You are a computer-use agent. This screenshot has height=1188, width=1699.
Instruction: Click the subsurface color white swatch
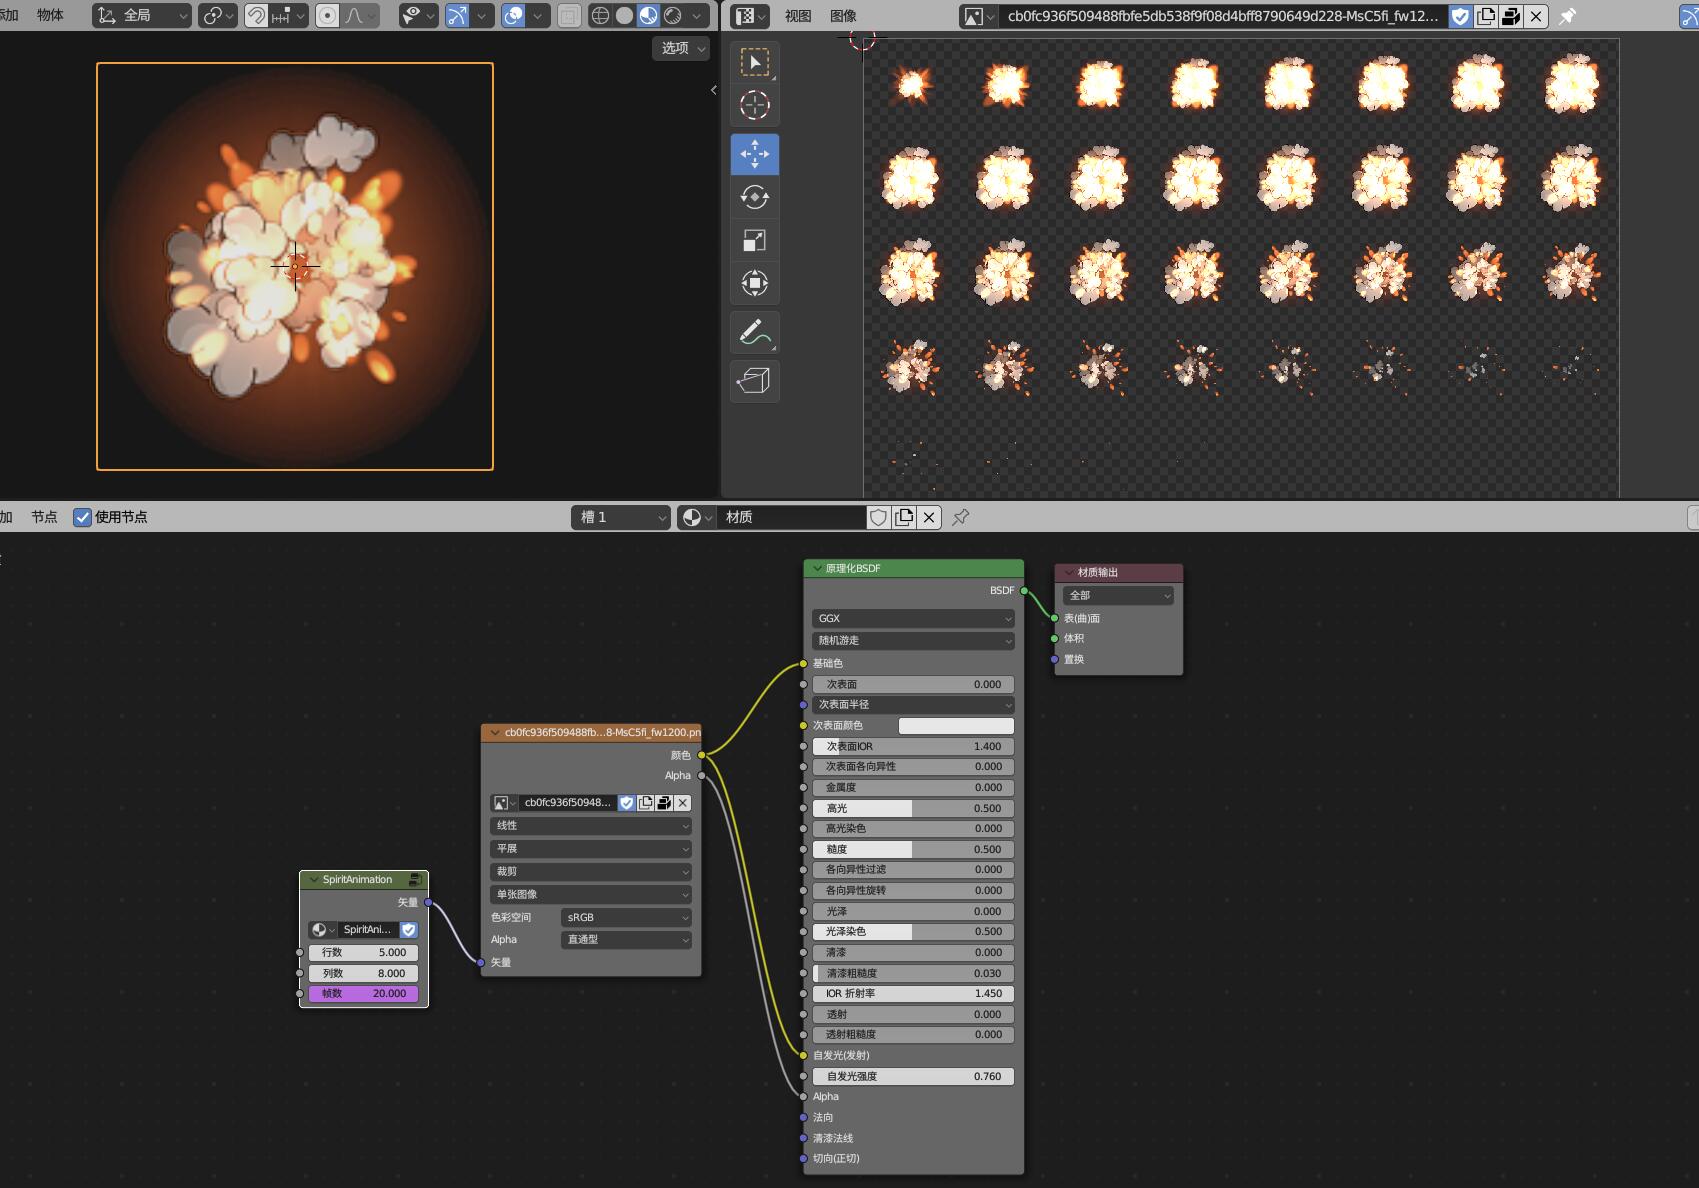click(x=955, y=726)
